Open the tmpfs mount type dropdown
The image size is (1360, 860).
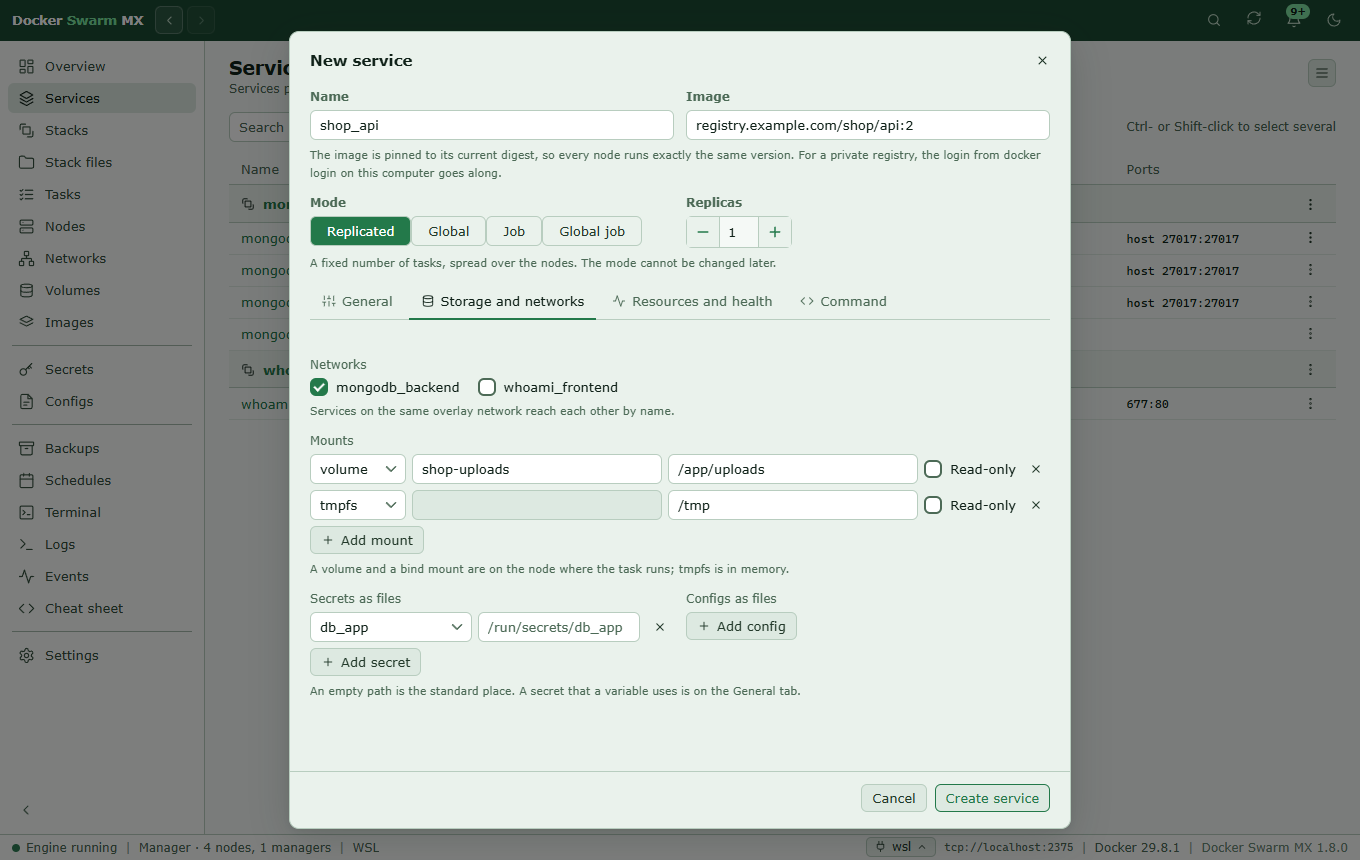[358, 505]
